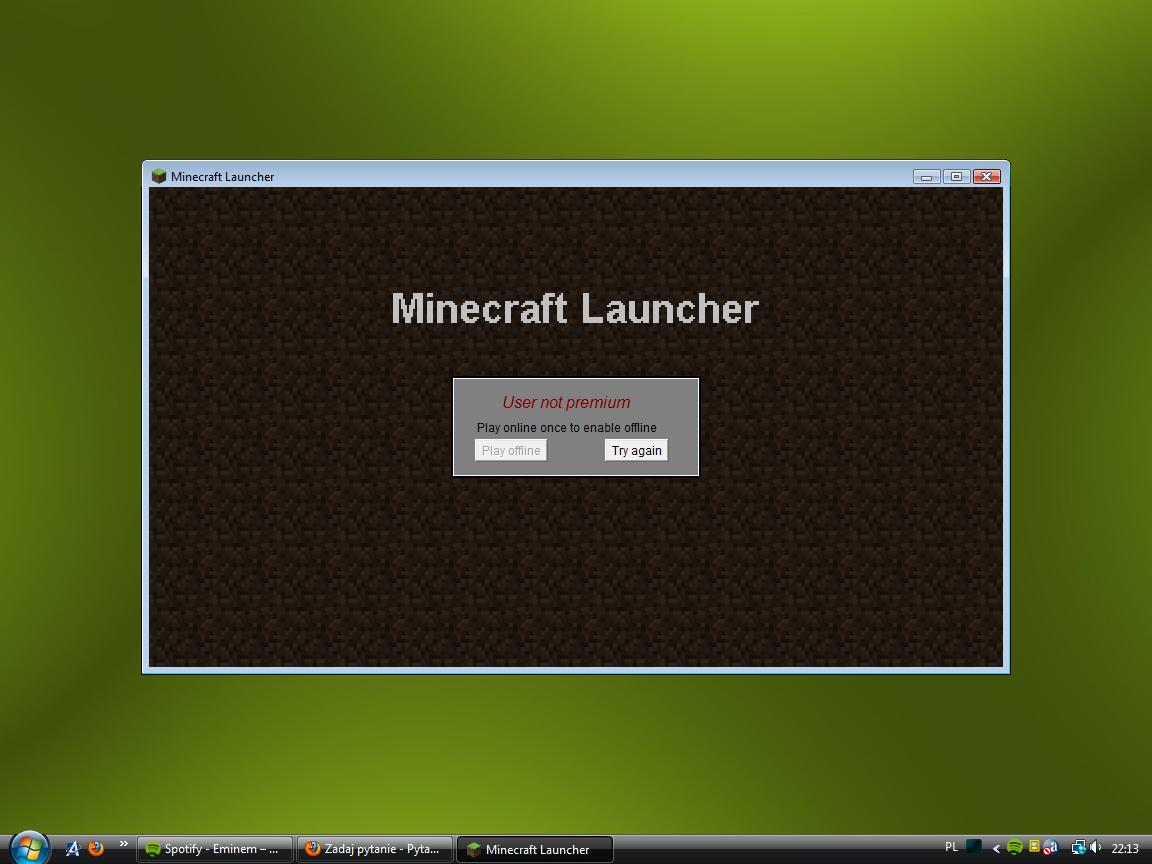Open the Spotify tray icon
Screen dimensions: 1152x864
1015,847
